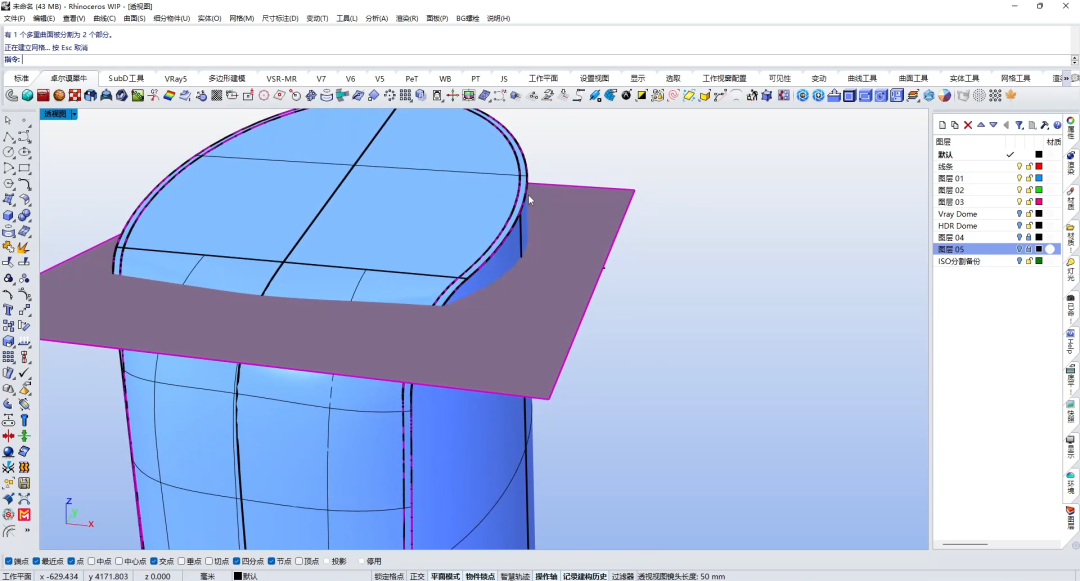This screenshot has height=581, width=1080.
Task: Click the blue help icon in layer panel
Action: (1057, 125)
